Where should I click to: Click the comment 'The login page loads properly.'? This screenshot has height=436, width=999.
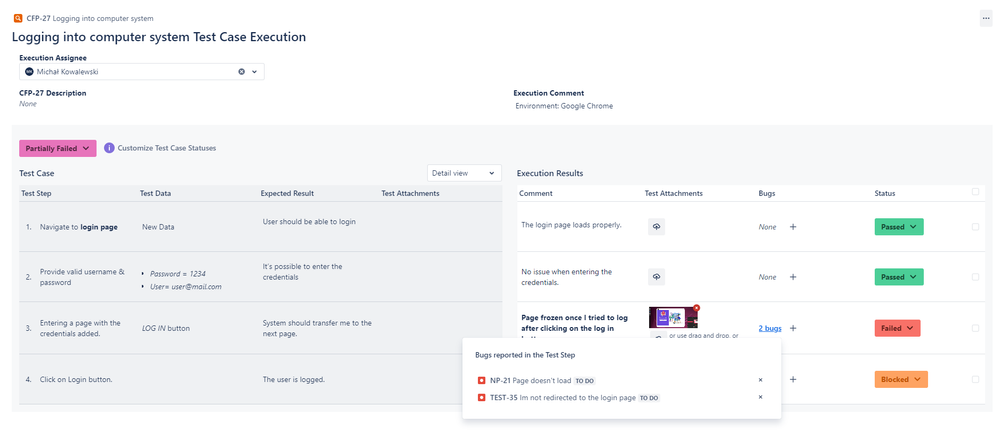click(x=571, y=225)
